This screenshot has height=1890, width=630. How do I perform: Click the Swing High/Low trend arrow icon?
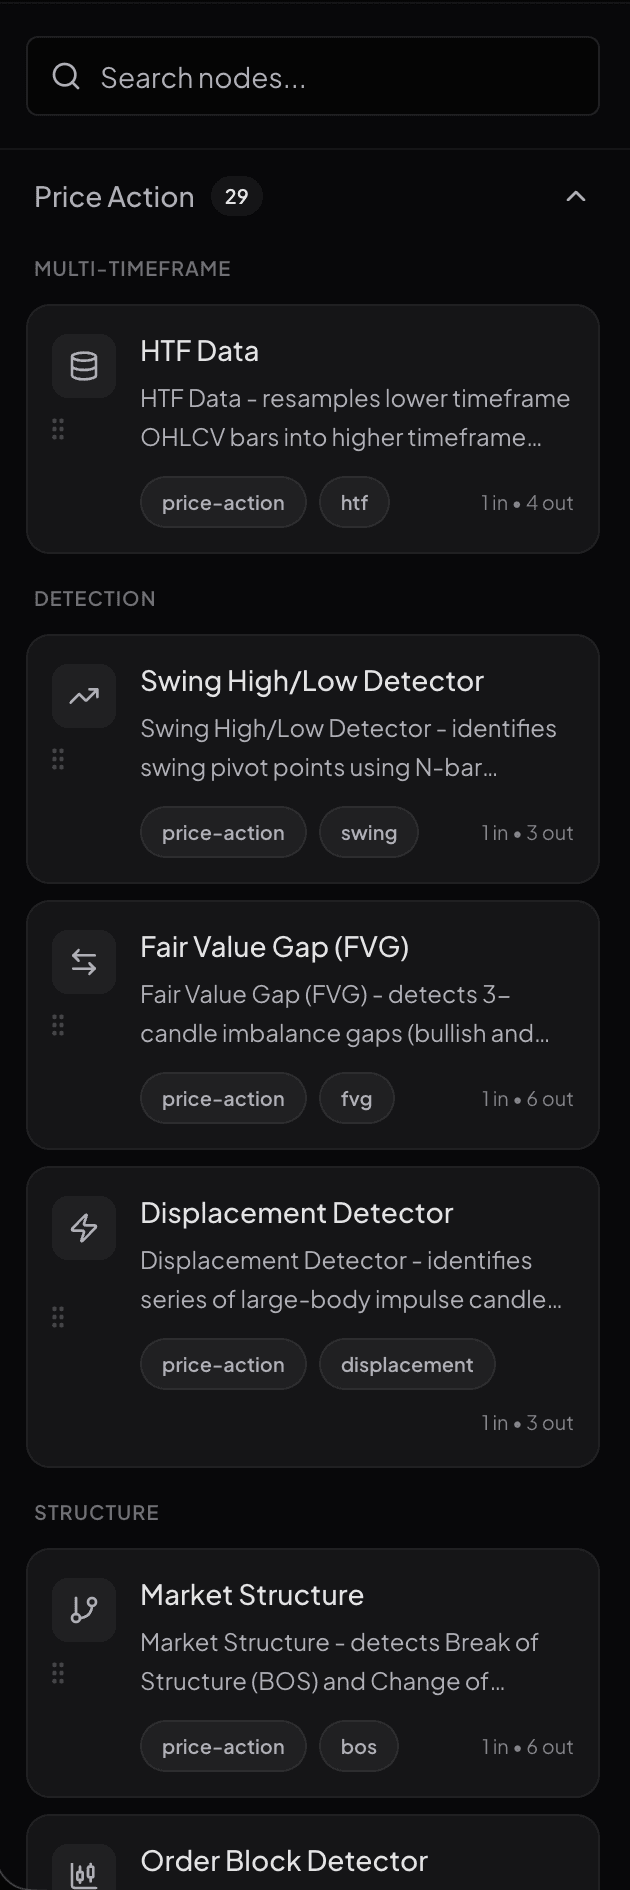tap(84, 696)
